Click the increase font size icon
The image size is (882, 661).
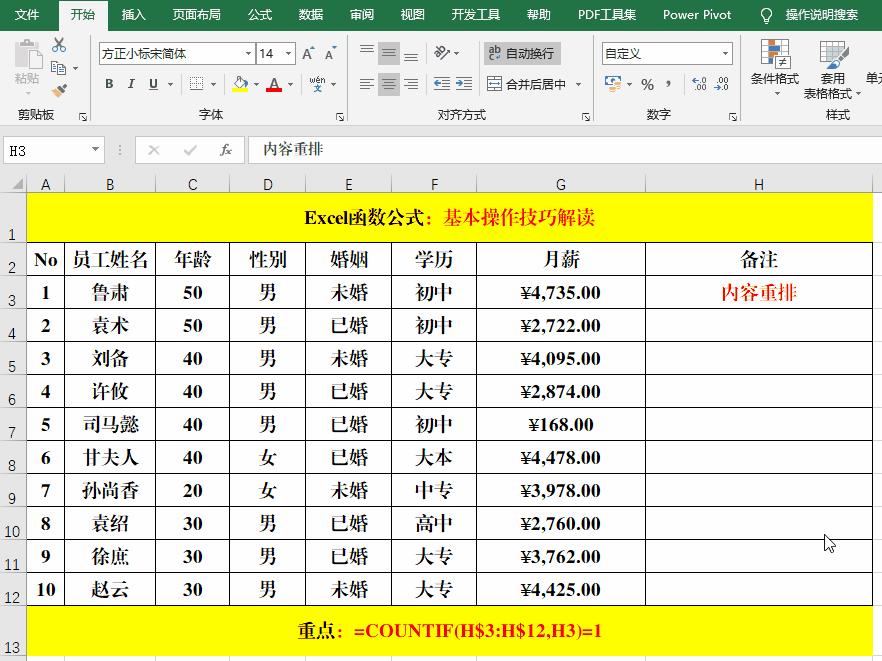[x=307, y=53]
